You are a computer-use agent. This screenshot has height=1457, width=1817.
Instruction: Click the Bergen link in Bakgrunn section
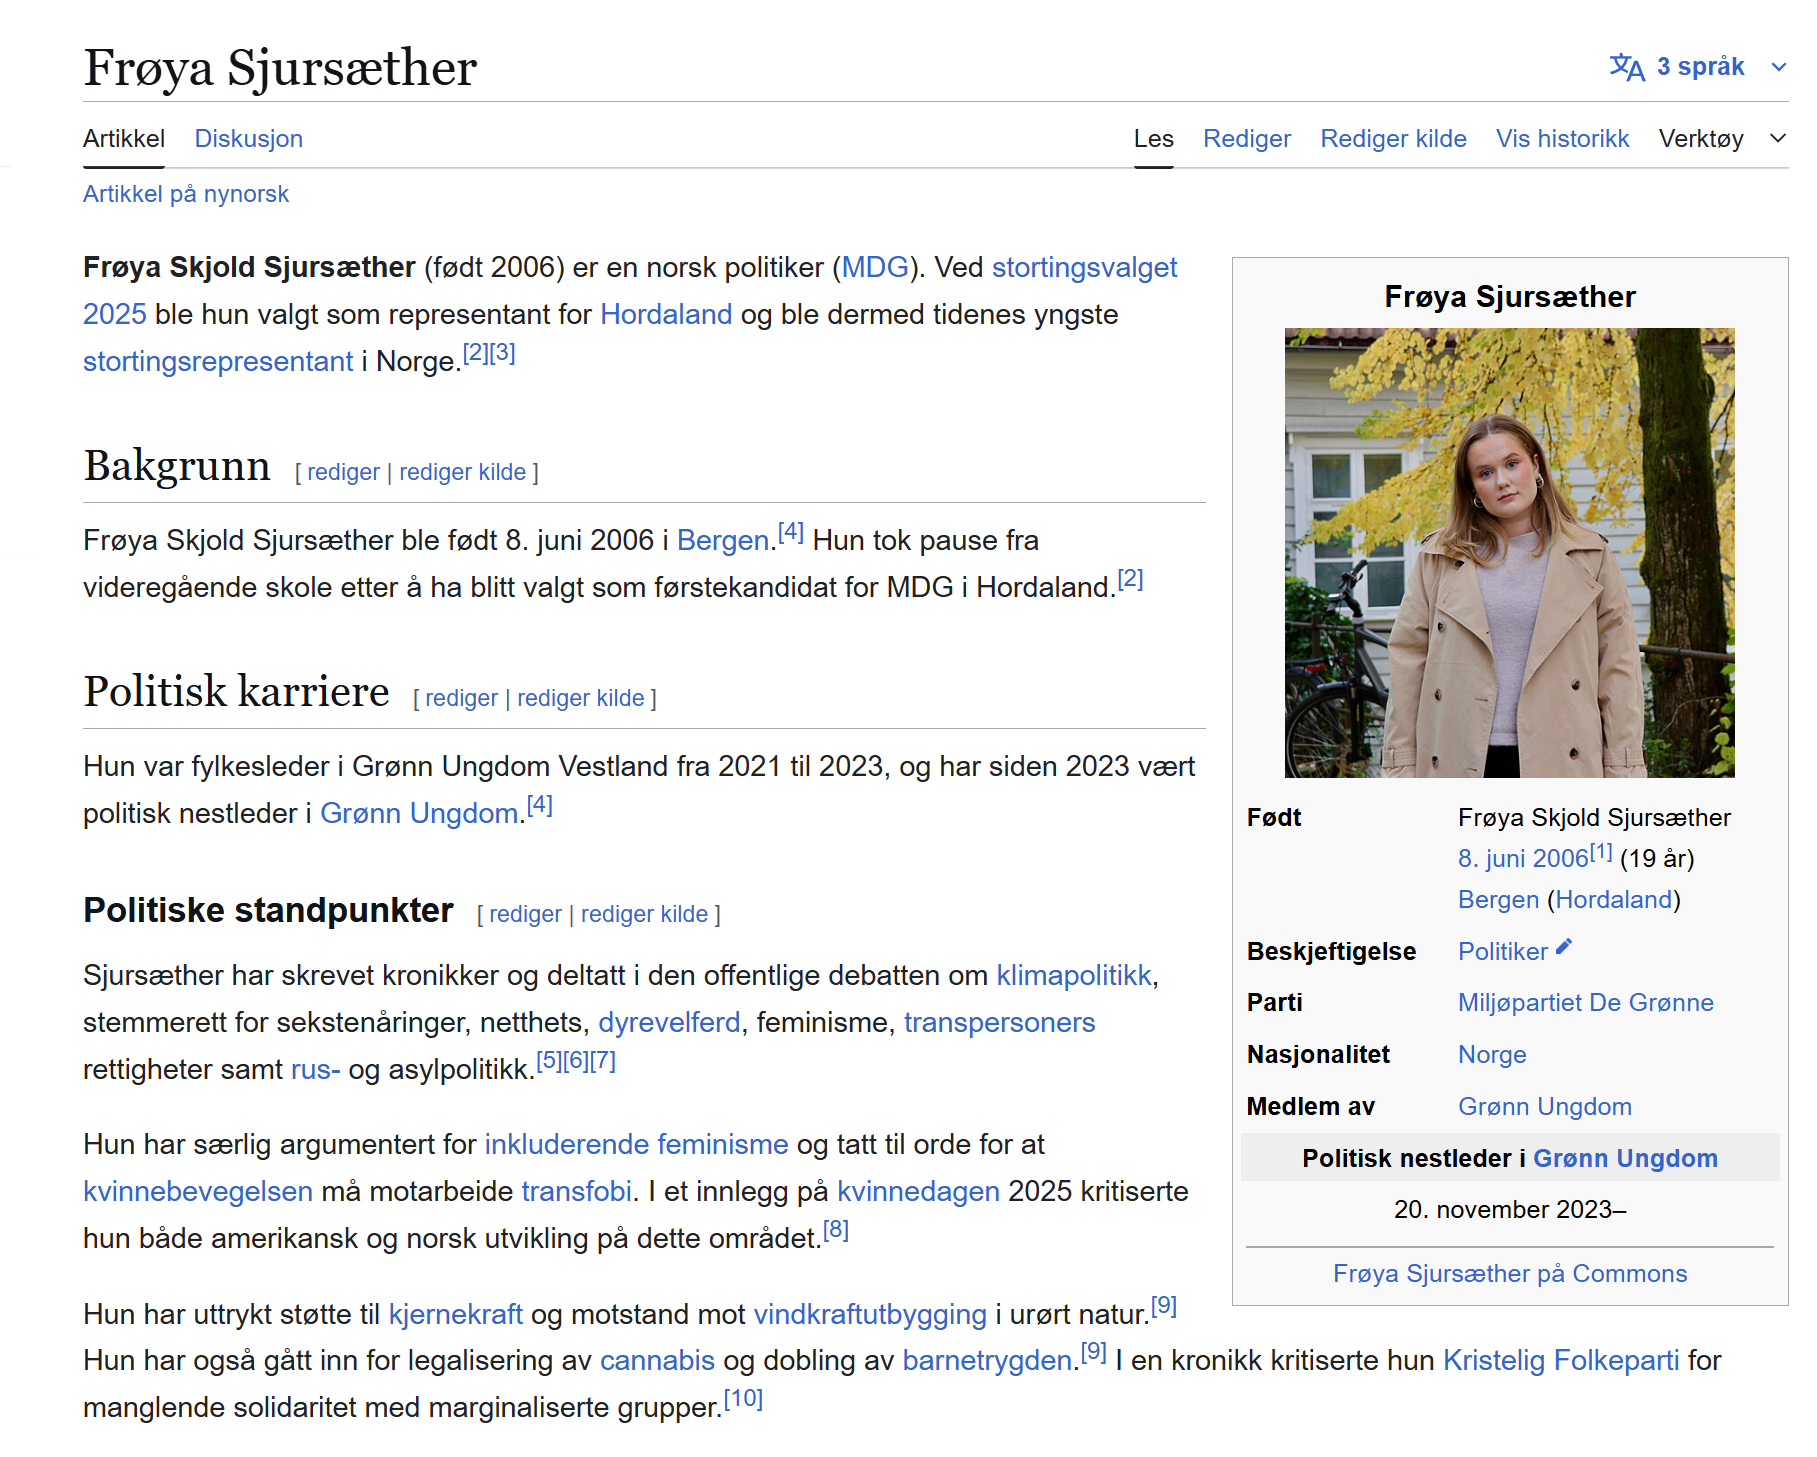(723, 540)
